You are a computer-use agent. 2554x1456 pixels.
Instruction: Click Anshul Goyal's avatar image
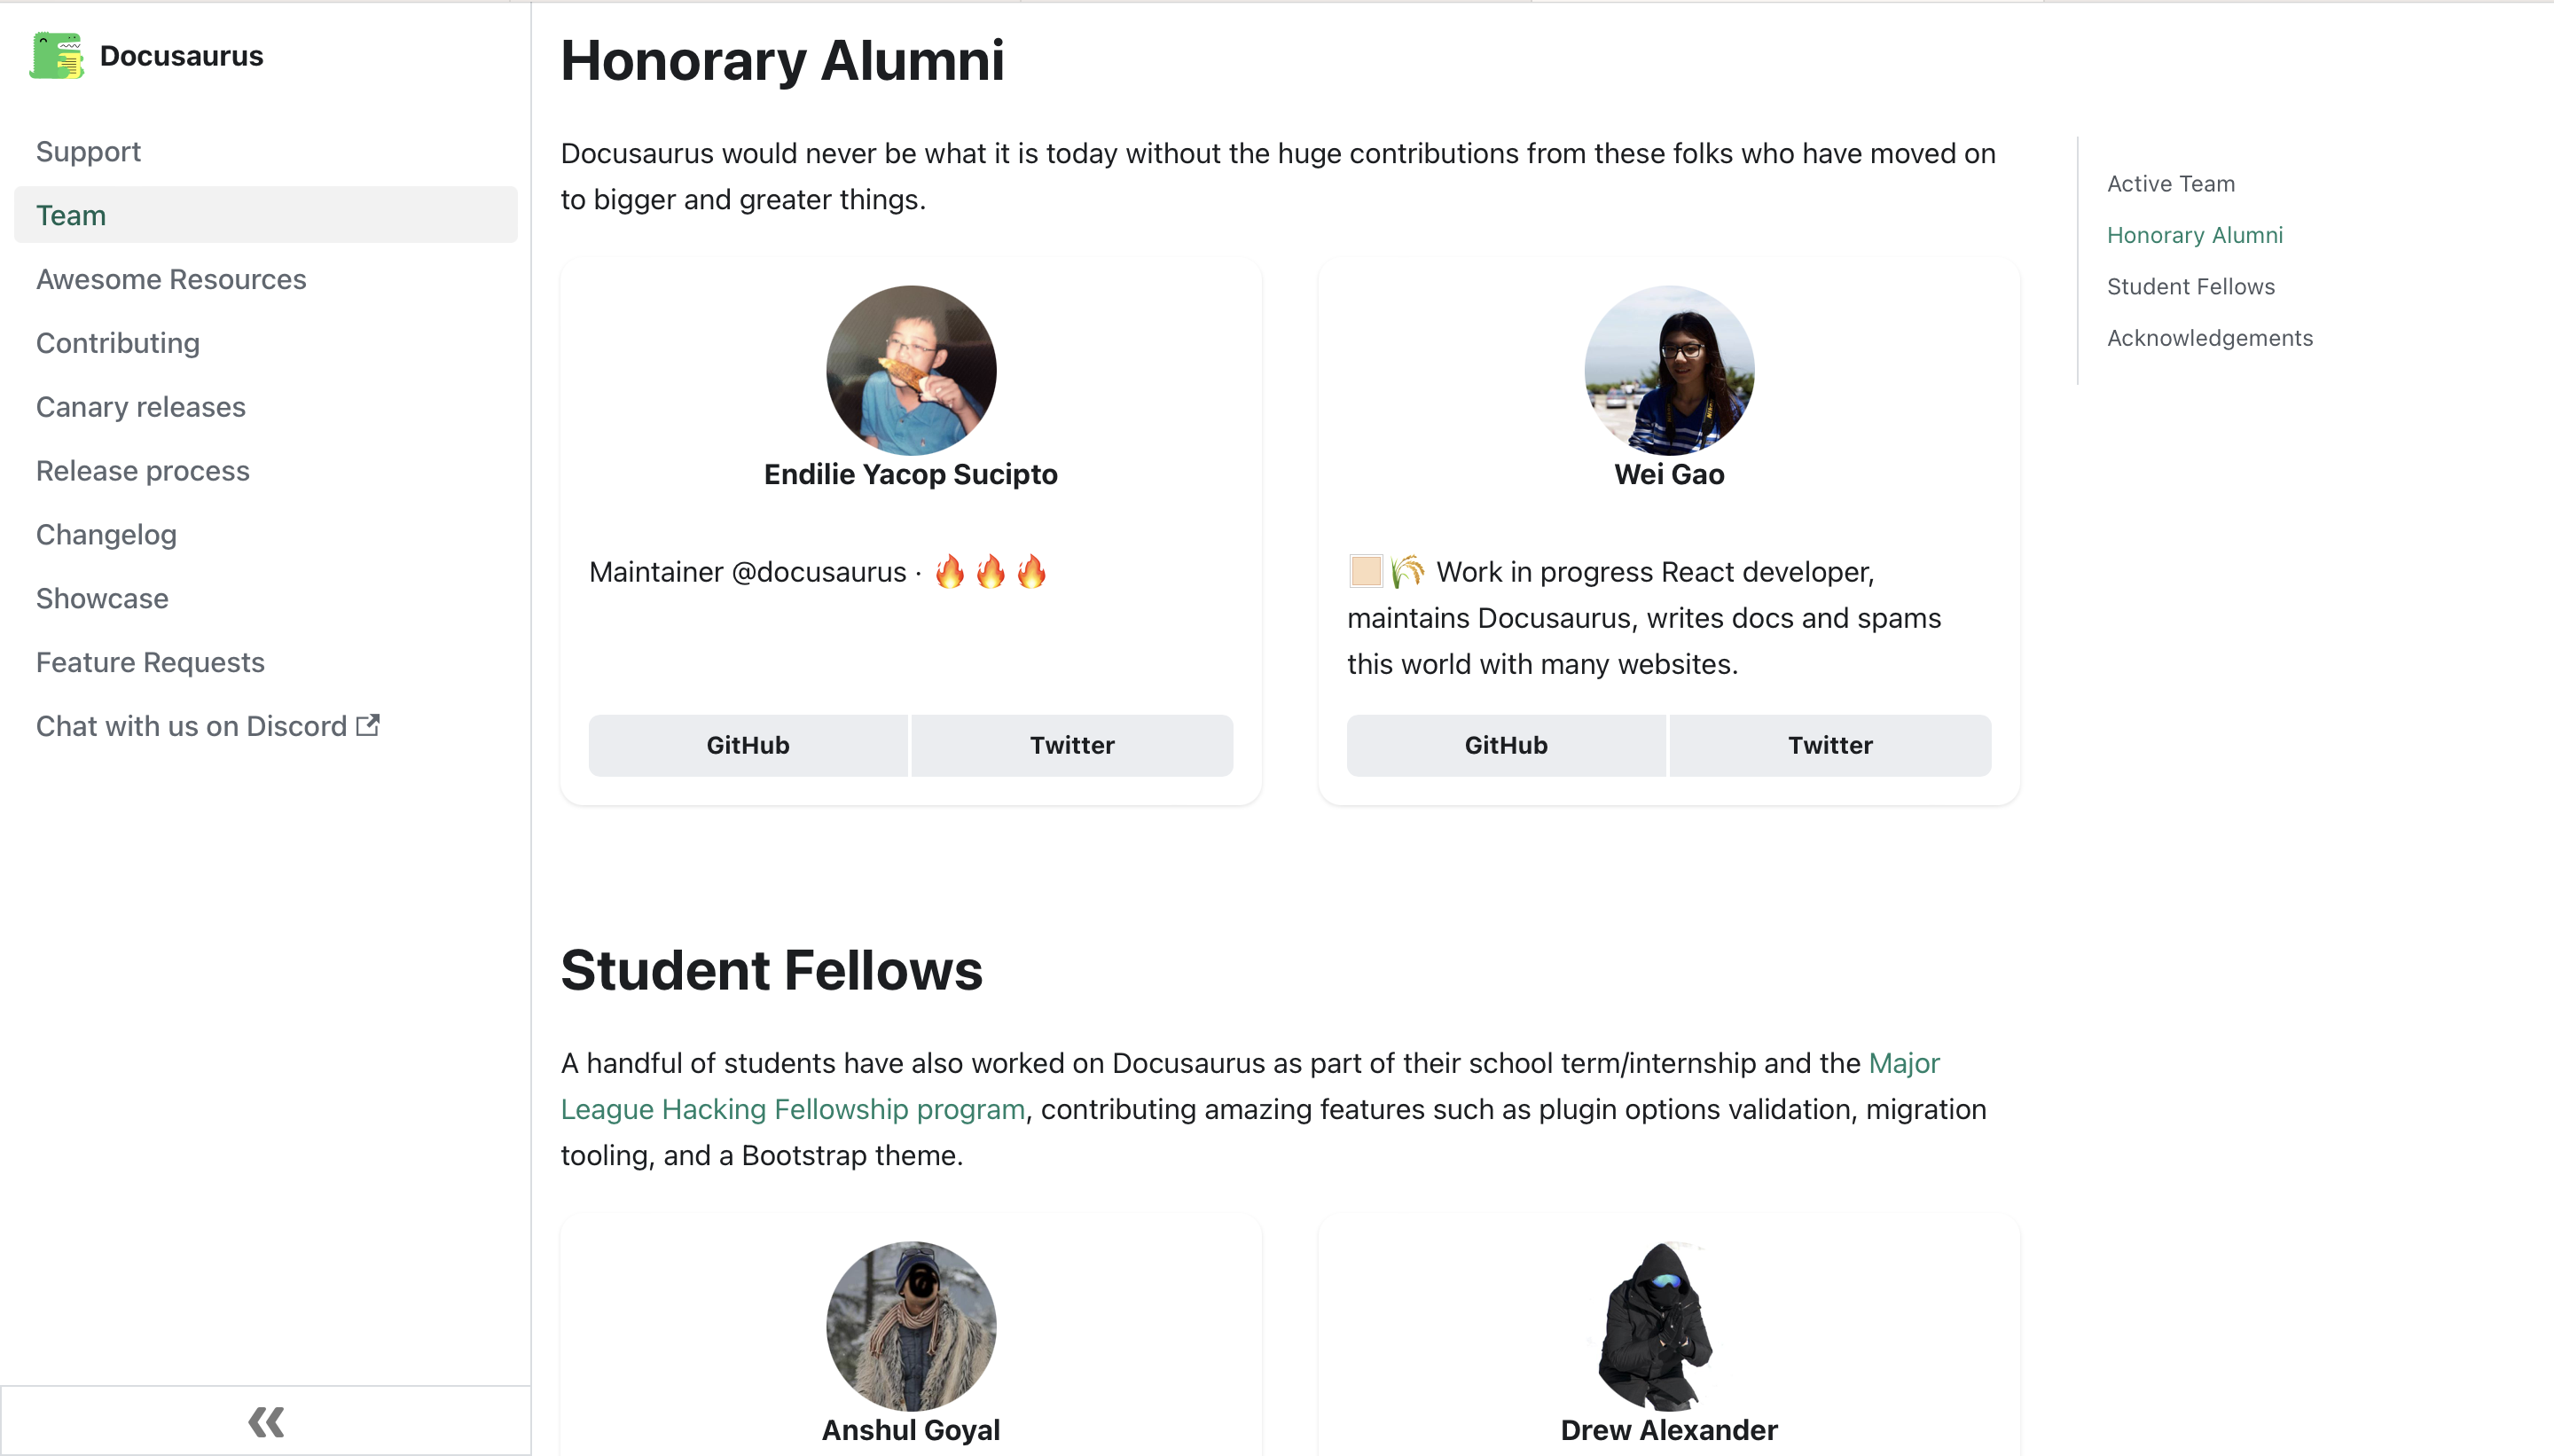911,1326
